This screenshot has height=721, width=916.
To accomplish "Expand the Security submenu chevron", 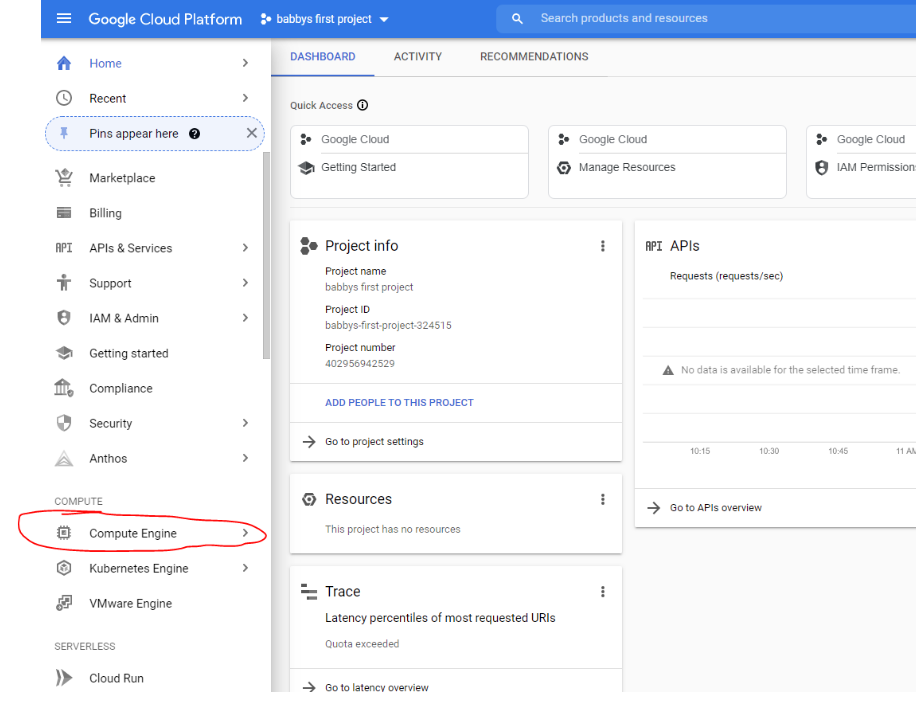I will coord(245,423).
